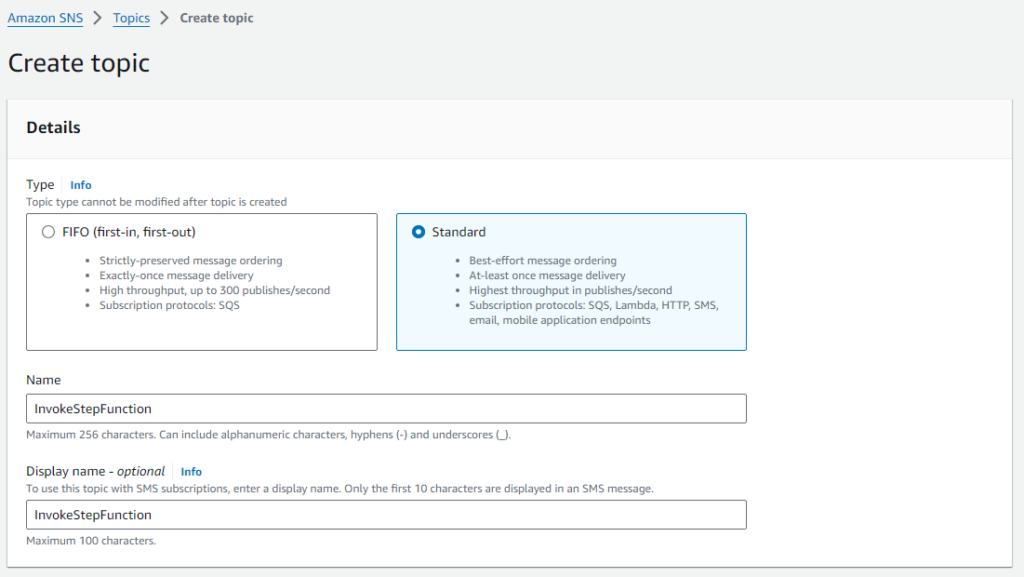Open the Info link next to Type

[x=81, y=185]
